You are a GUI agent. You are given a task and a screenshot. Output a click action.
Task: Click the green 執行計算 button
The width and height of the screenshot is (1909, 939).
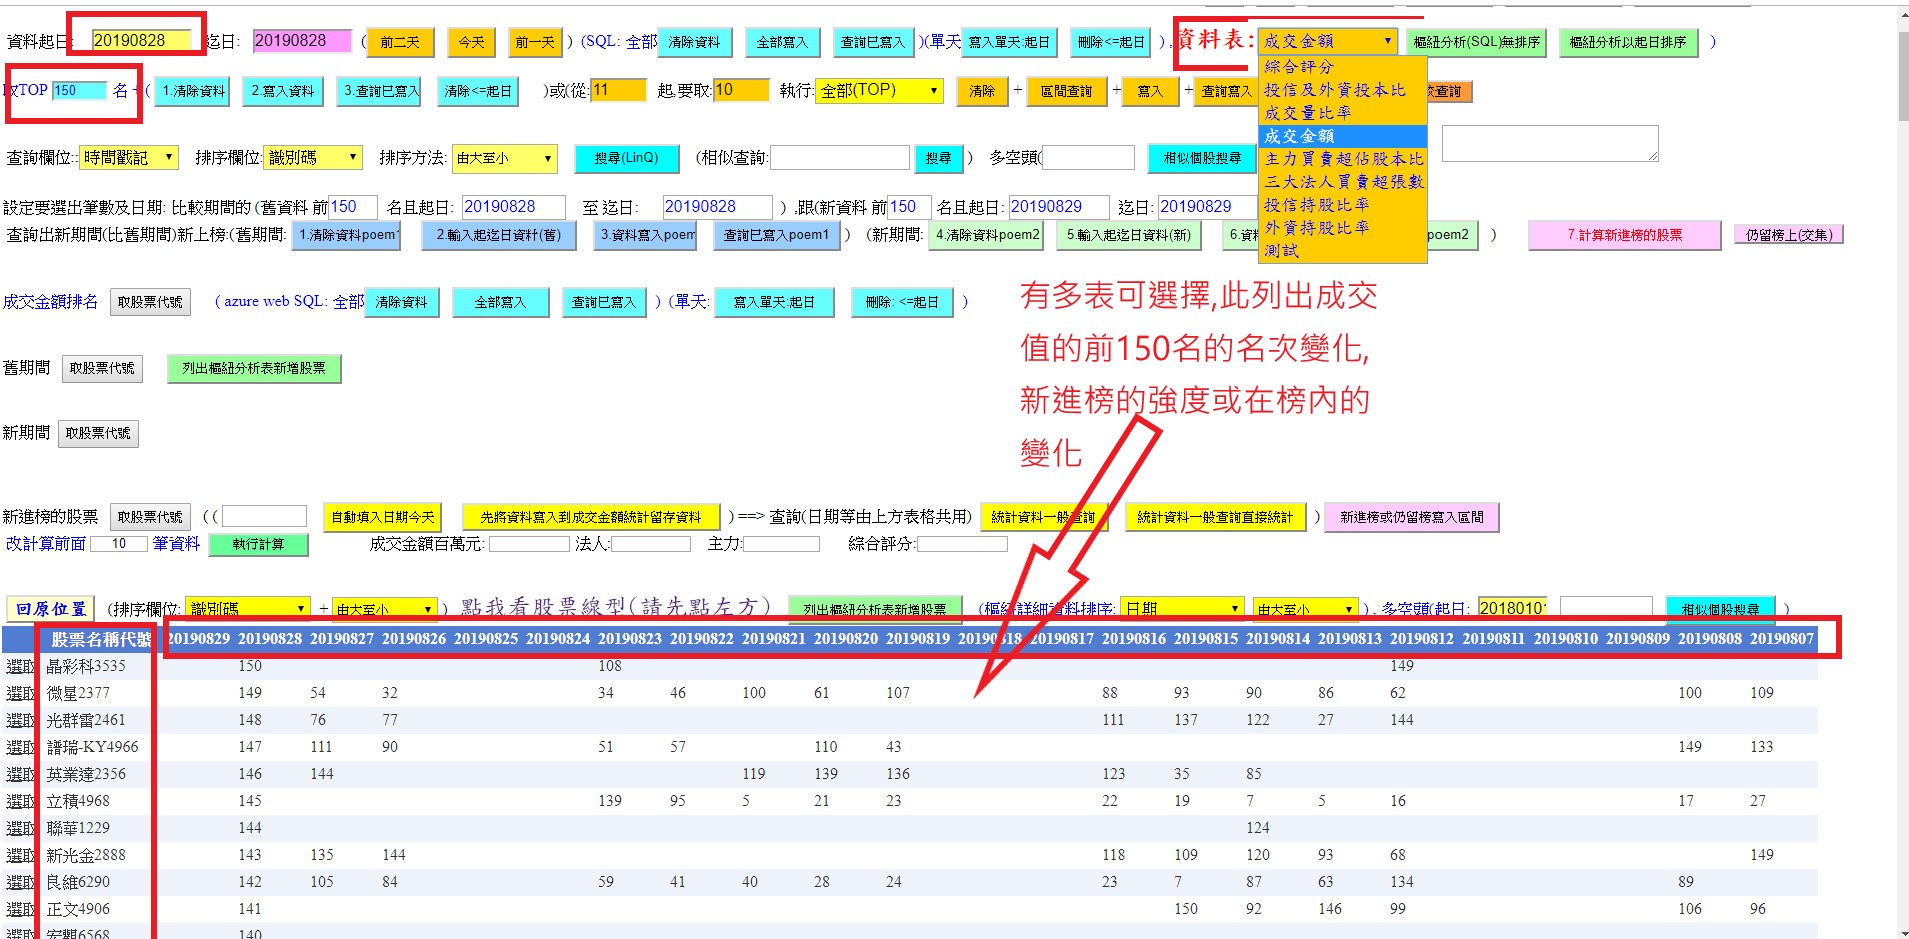tap(258, 544)
